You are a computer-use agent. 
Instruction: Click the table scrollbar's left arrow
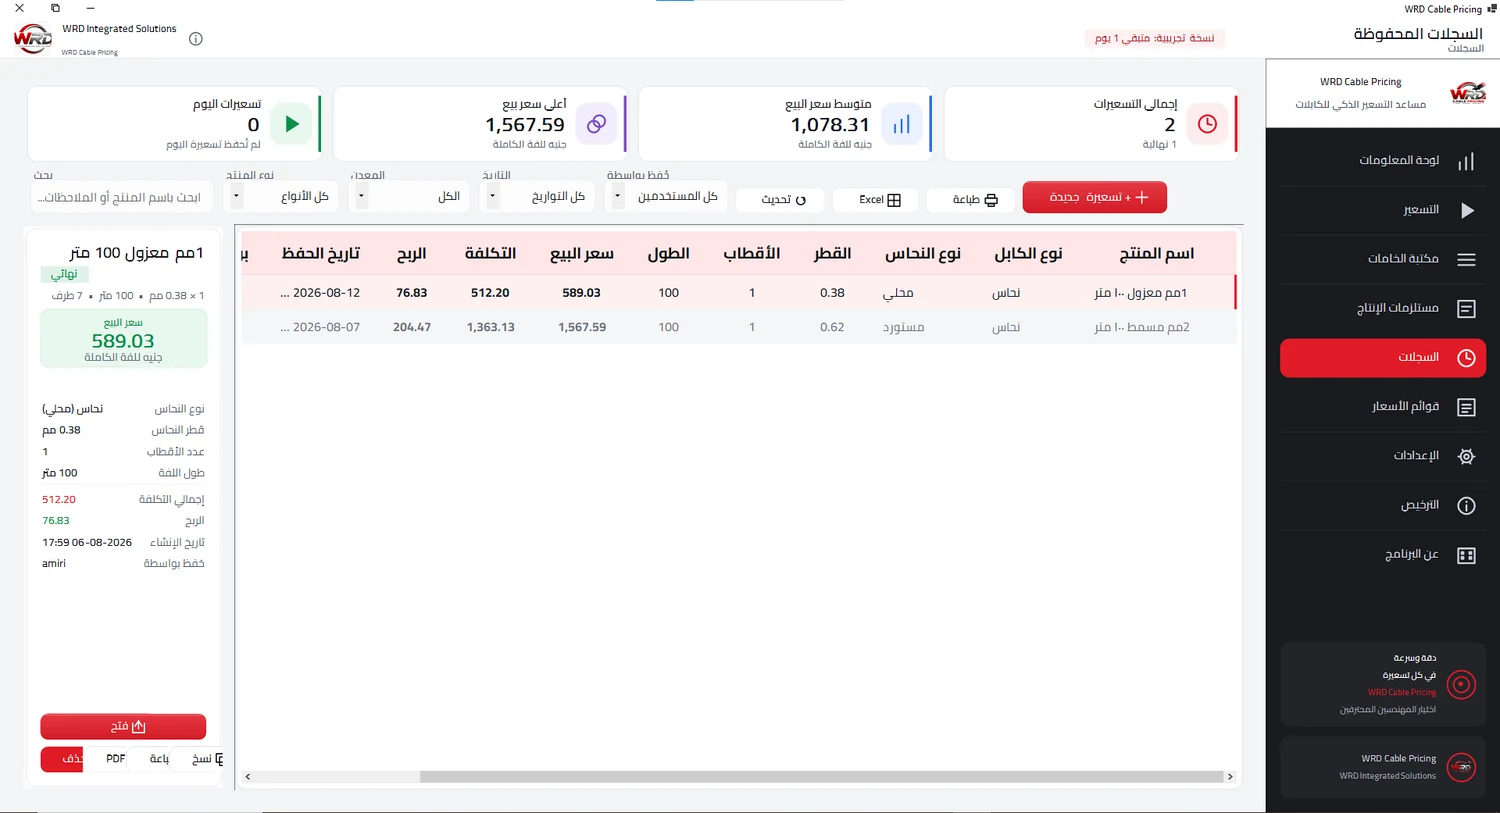(x=248, y=776)
